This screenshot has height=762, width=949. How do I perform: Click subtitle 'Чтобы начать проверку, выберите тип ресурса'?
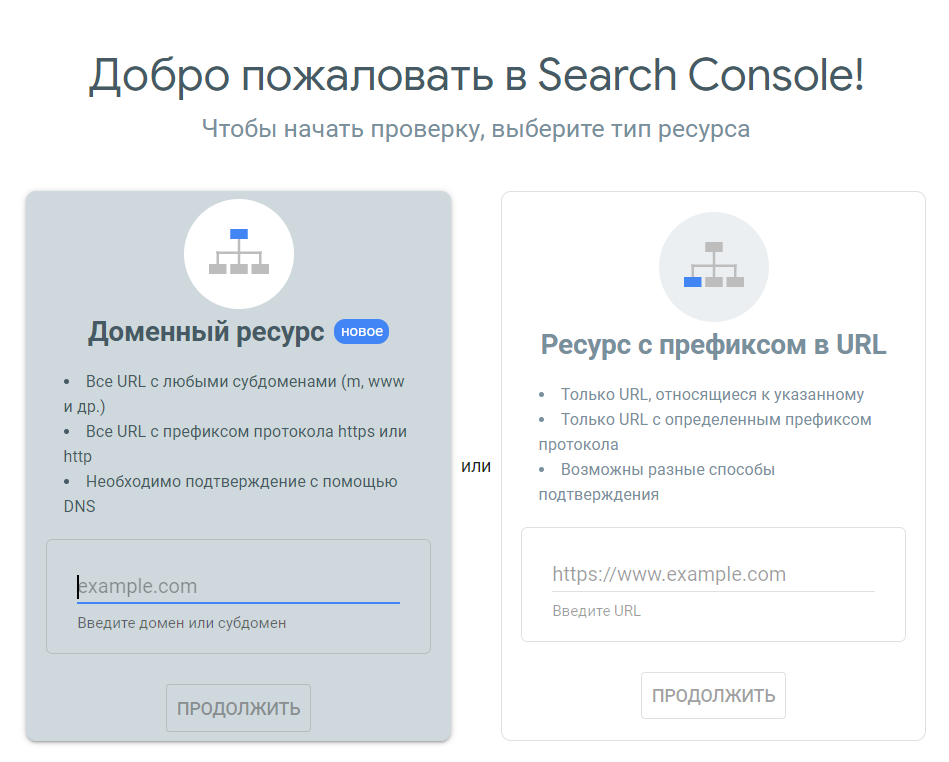click(476, 129)
